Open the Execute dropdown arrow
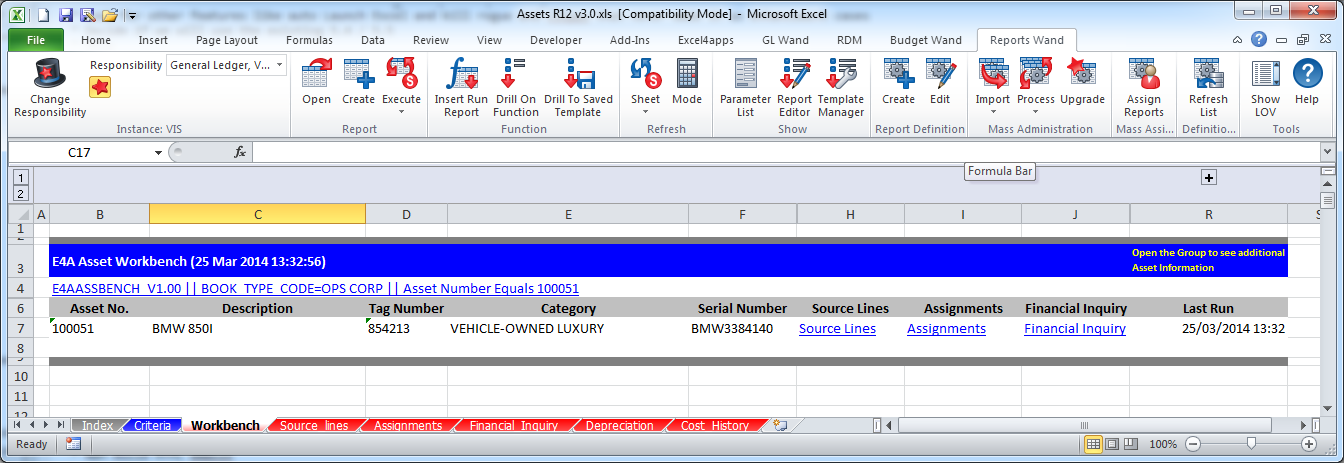This screenshot has height=463, width=1344. (401, 111)
